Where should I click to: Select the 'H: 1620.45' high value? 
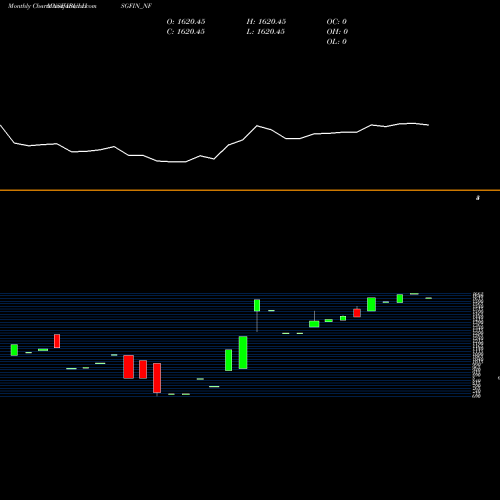(266, 22)
